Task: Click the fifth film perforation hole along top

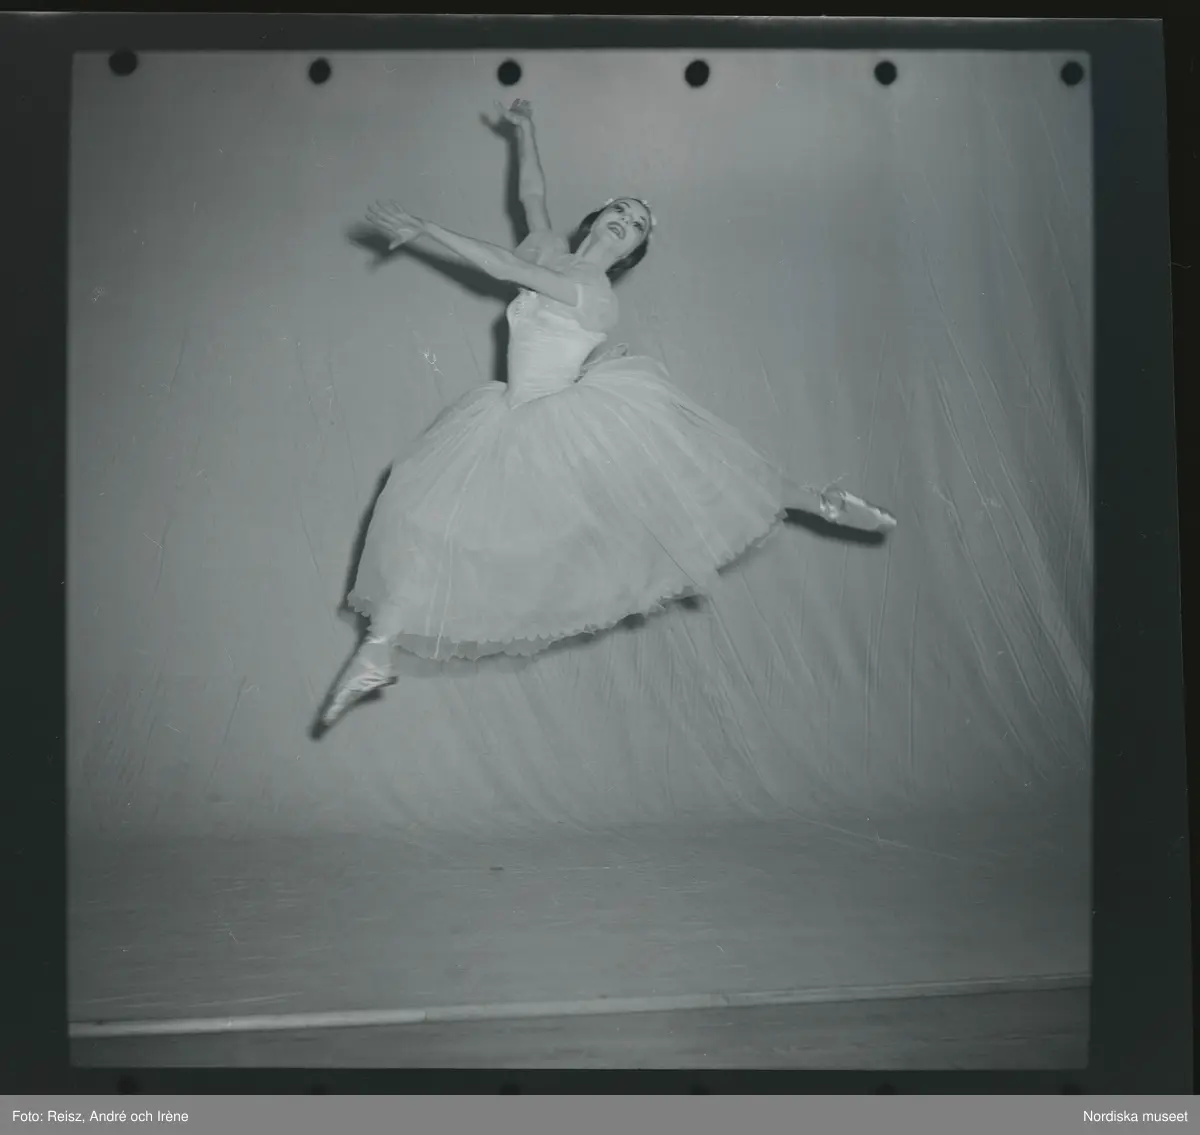Action: coord(885,73)
